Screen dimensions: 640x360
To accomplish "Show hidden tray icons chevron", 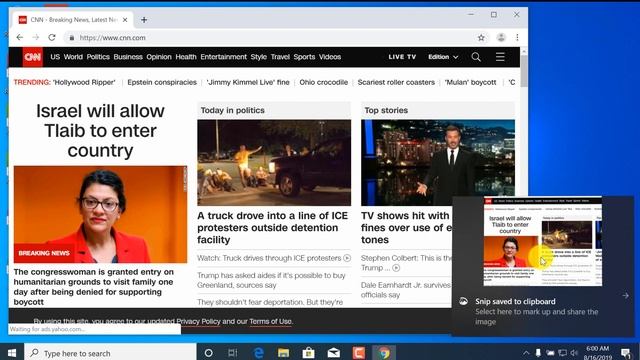I will pos(526,353).
